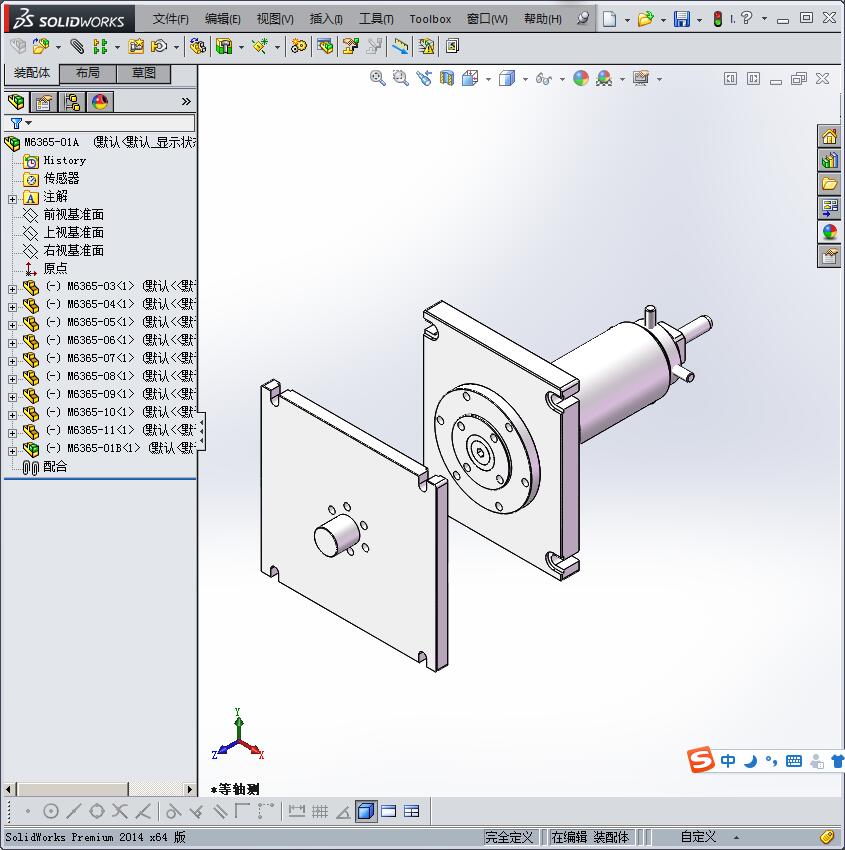Open ConfigurationManager tab icon
Image resolution: width=845 pixels, height=850 pixels.
point(72,102)
